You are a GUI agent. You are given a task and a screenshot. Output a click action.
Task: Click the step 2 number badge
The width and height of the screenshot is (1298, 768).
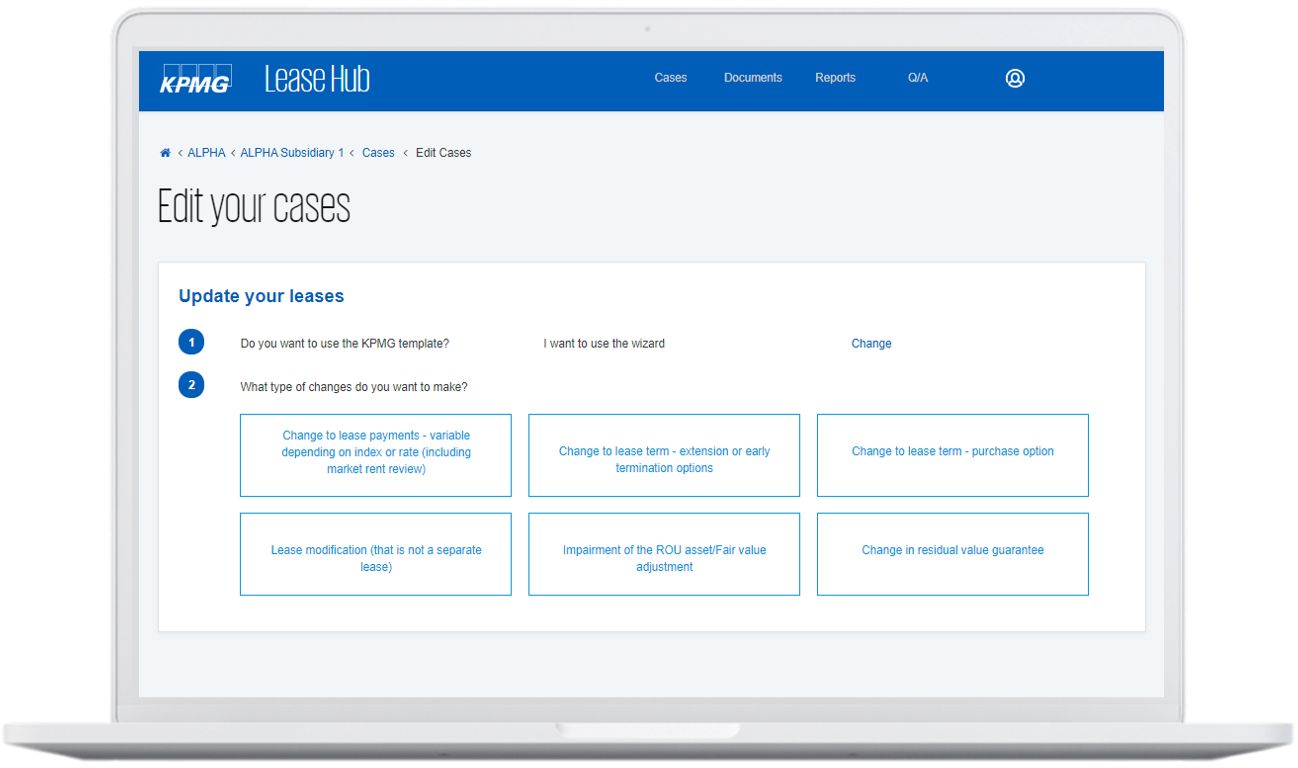point(191,385)
